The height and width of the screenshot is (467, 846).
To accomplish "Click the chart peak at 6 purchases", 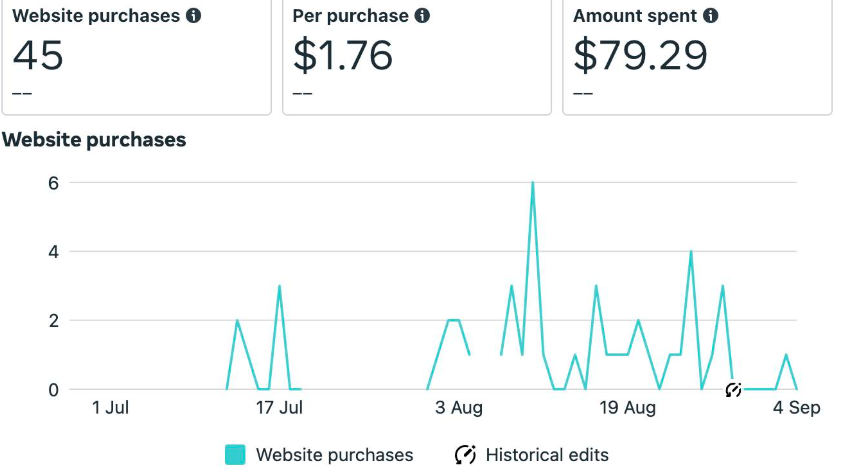I will [532, 183].
